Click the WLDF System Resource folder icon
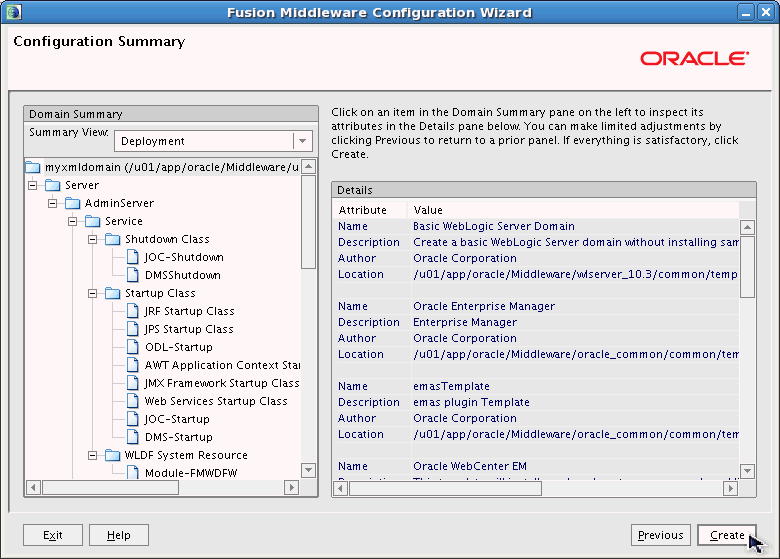The image size is (780, 559). coord(112,455)
